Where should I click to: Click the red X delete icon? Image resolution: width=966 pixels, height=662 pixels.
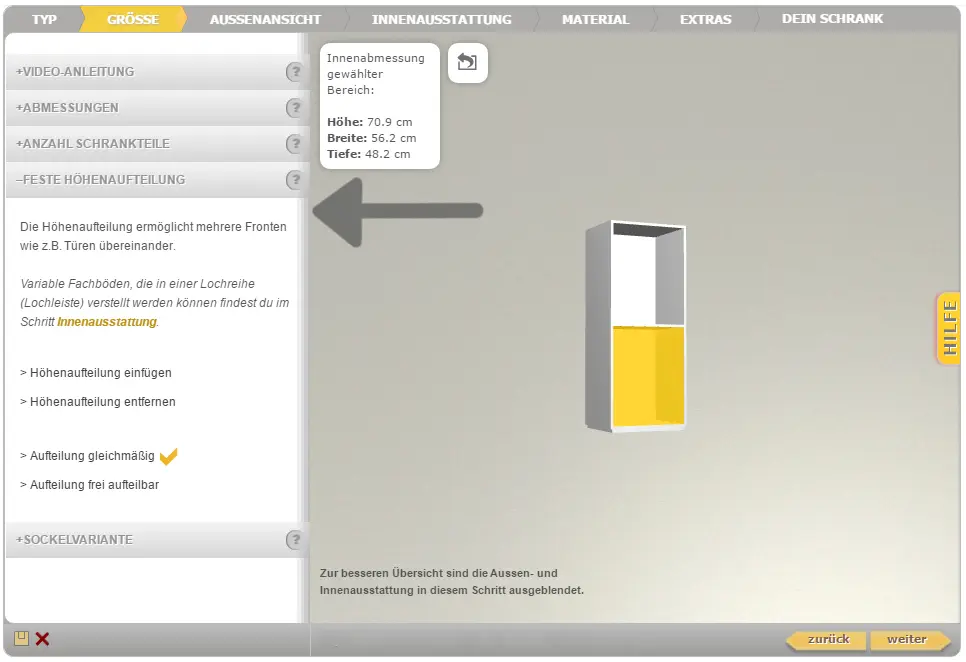pos(43,639)
